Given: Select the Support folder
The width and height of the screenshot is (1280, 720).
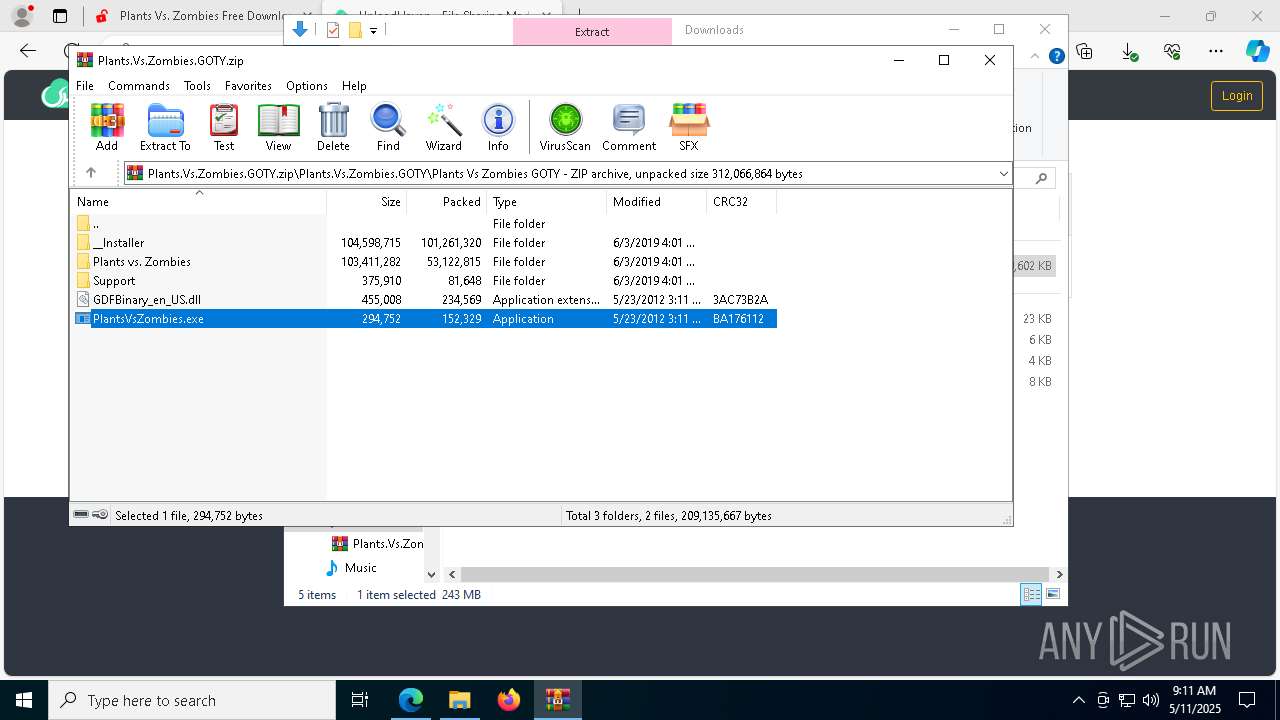Looking at the screenshot, I should tap(425, 281).
